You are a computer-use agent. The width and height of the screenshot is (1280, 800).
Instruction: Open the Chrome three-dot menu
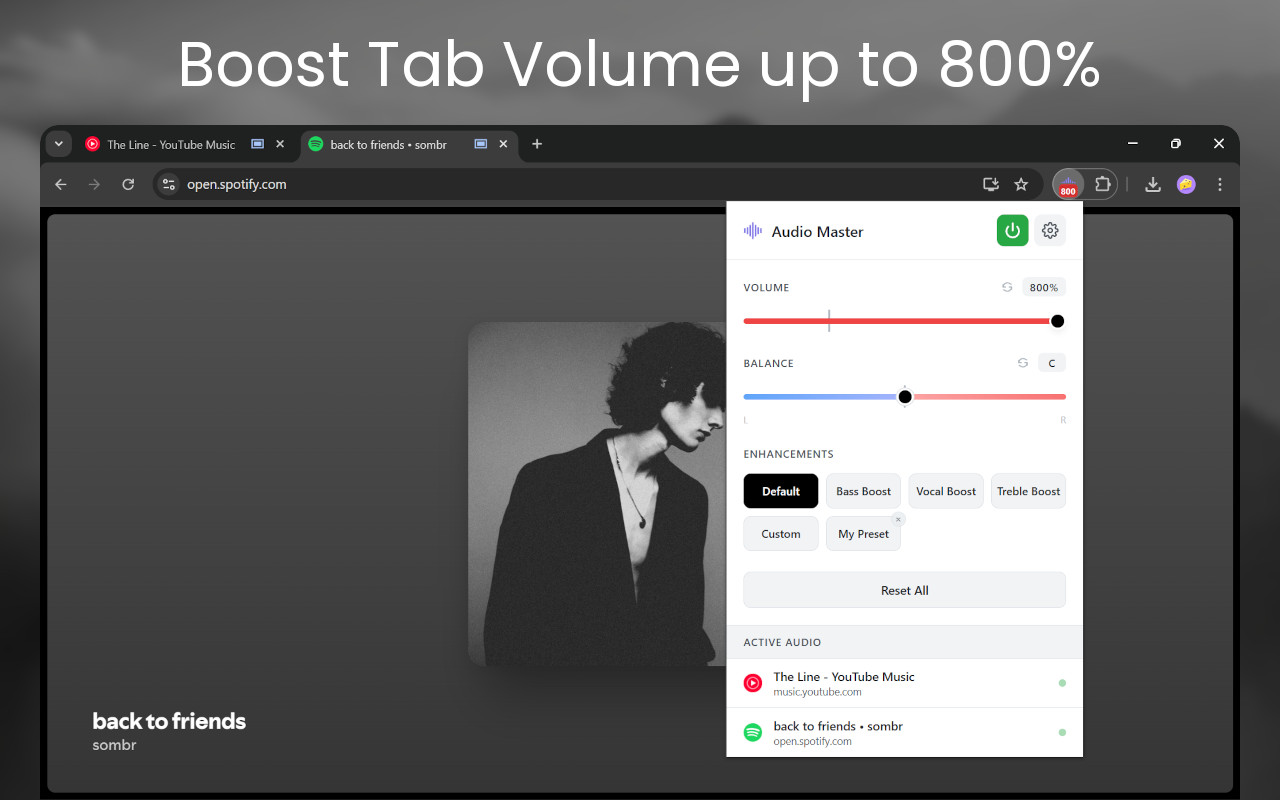coord(1219,184)
